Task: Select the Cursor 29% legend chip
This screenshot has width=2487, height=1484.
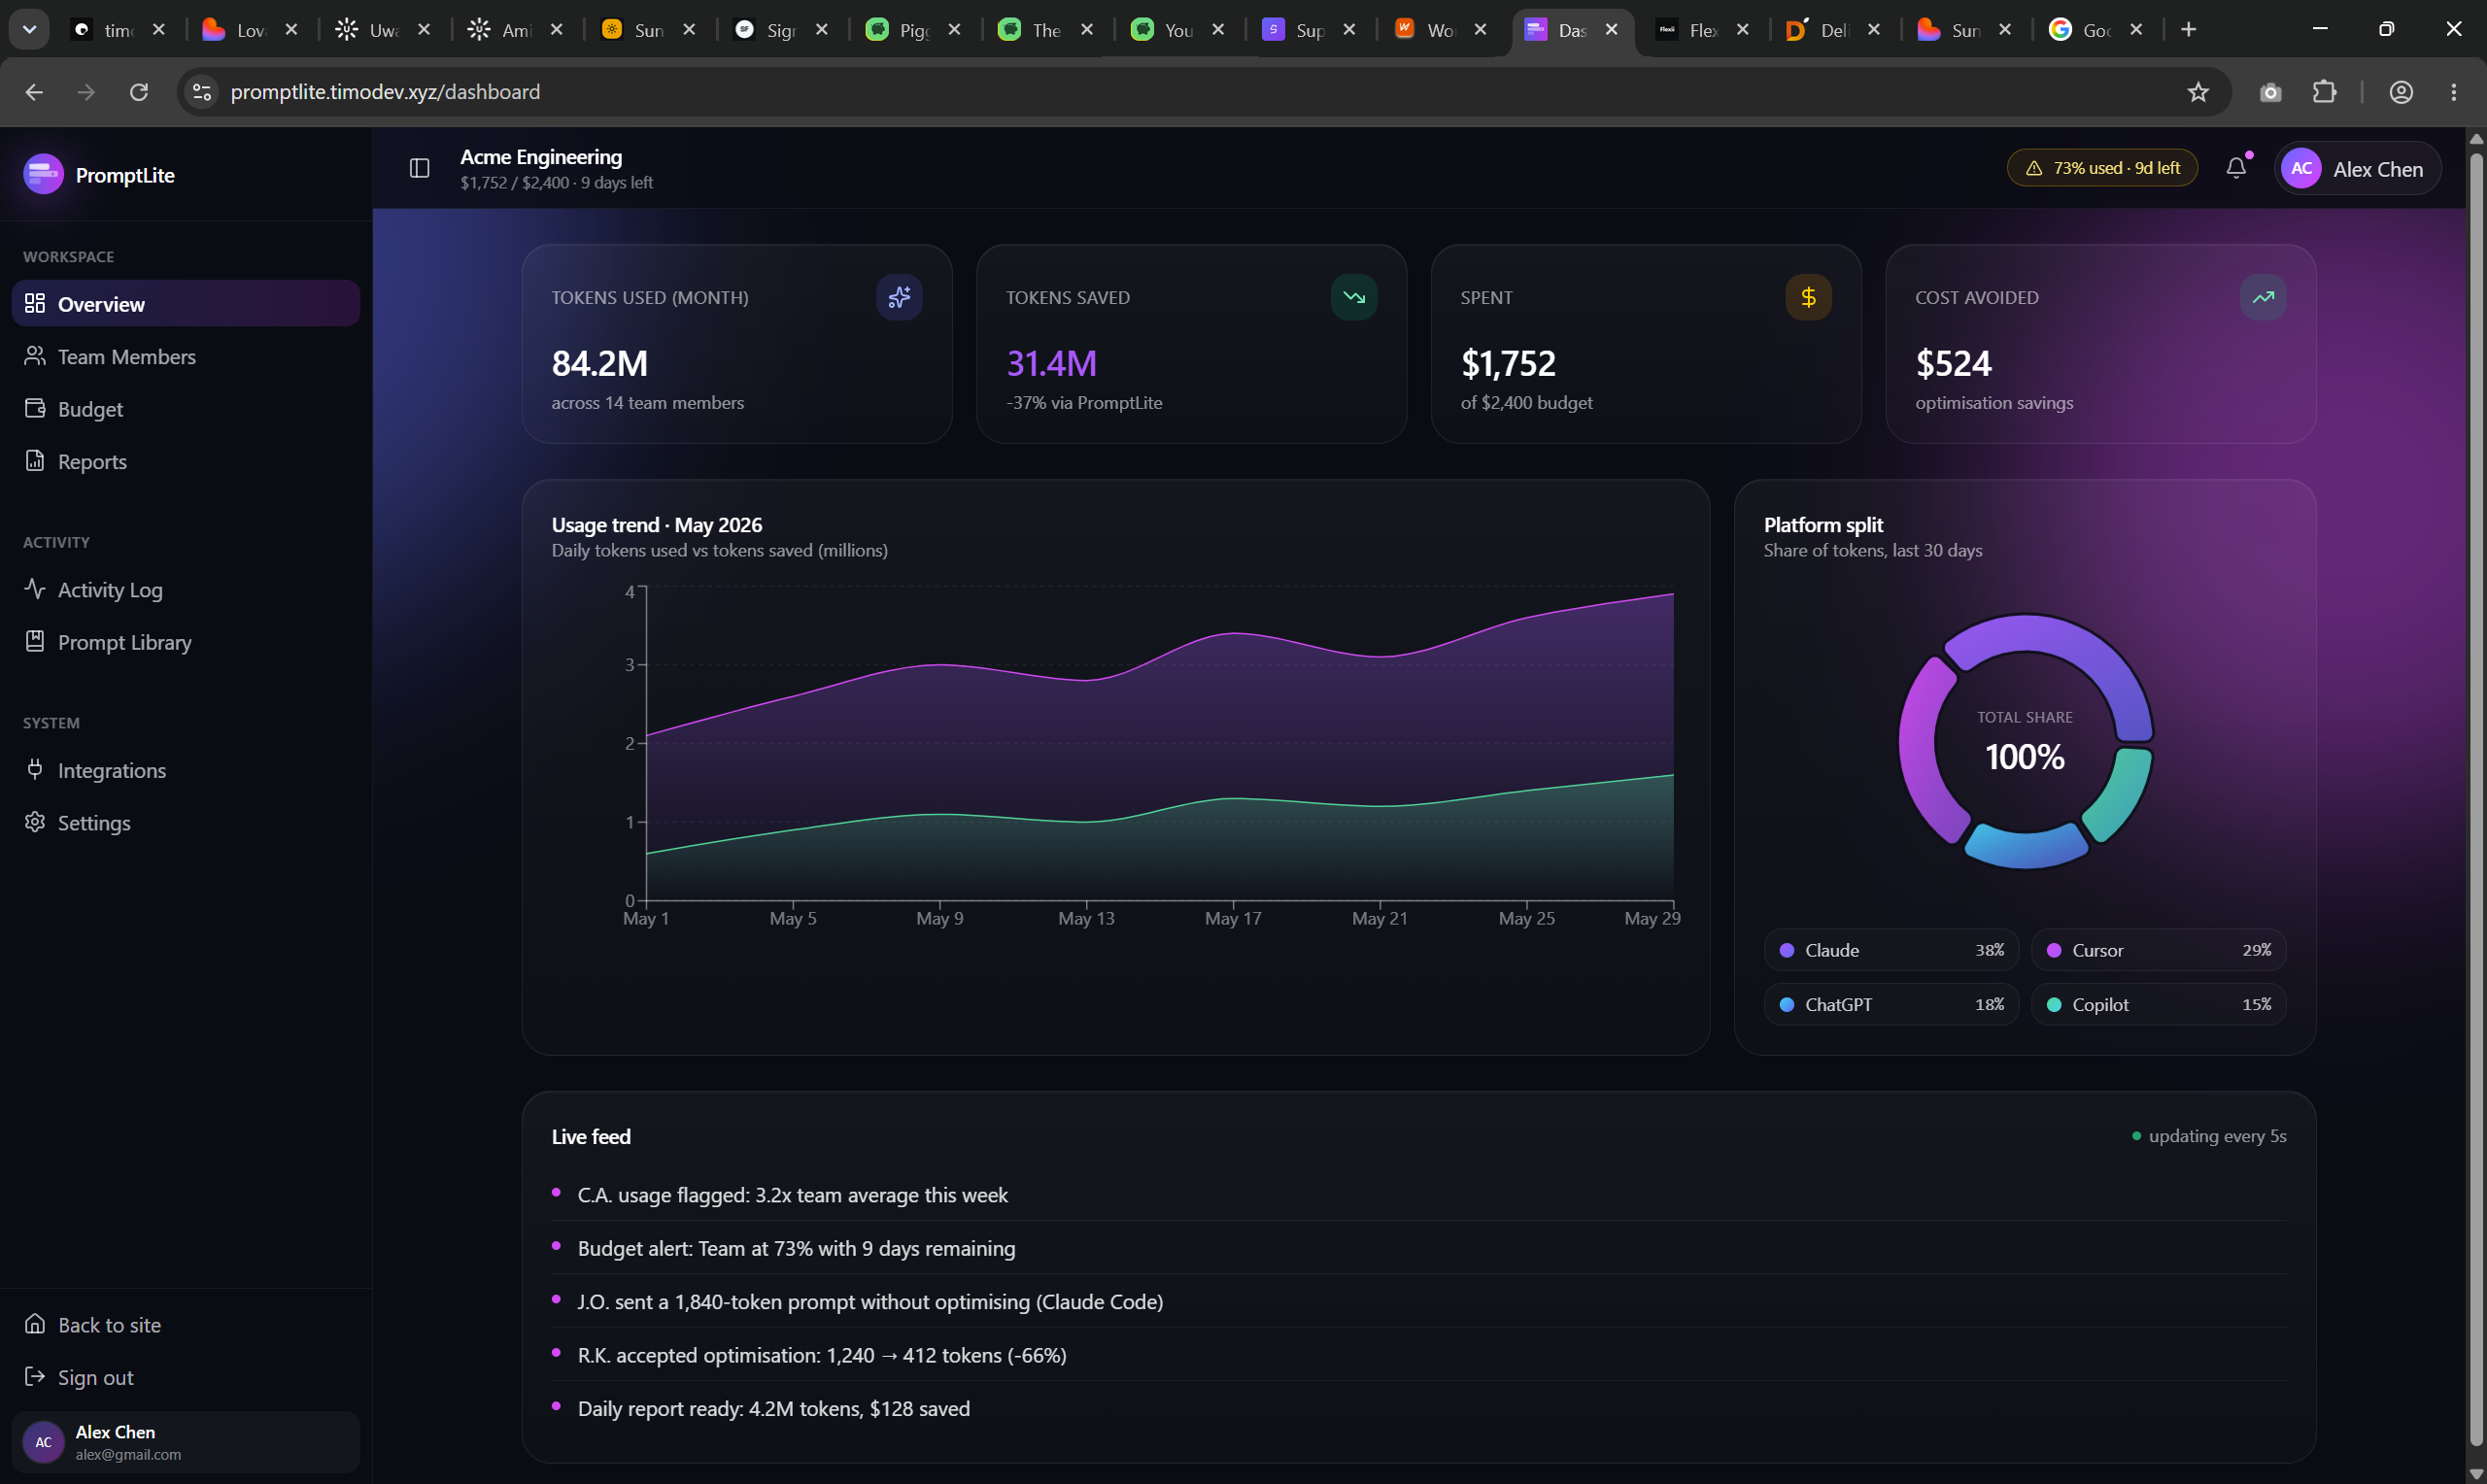Action: point(2158,950)
